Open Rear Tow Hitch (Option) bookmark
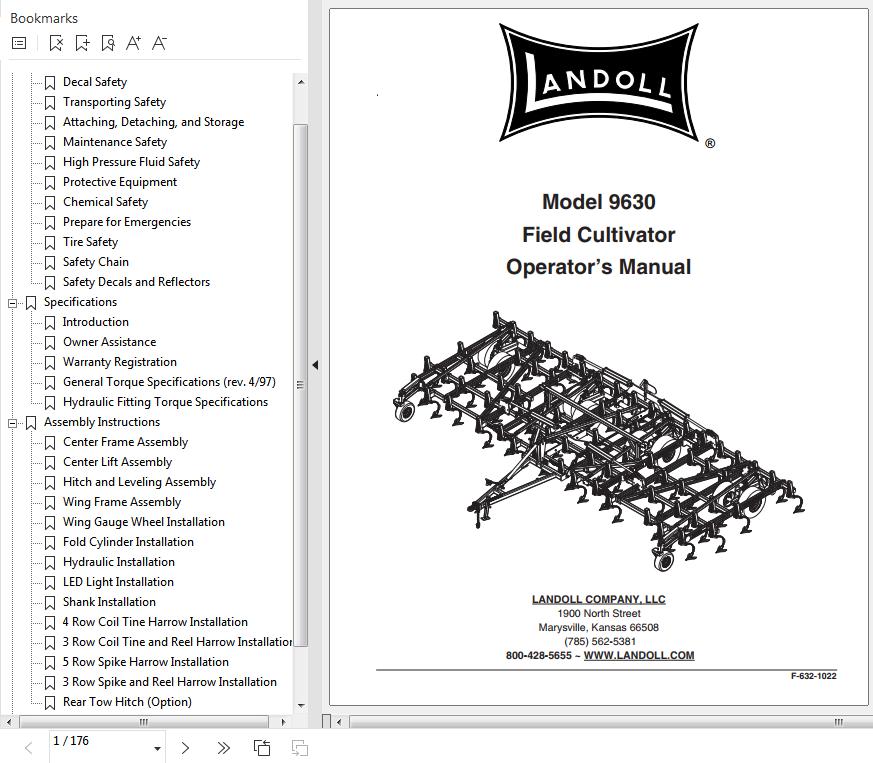873x763 pixels. pos(127,703)
